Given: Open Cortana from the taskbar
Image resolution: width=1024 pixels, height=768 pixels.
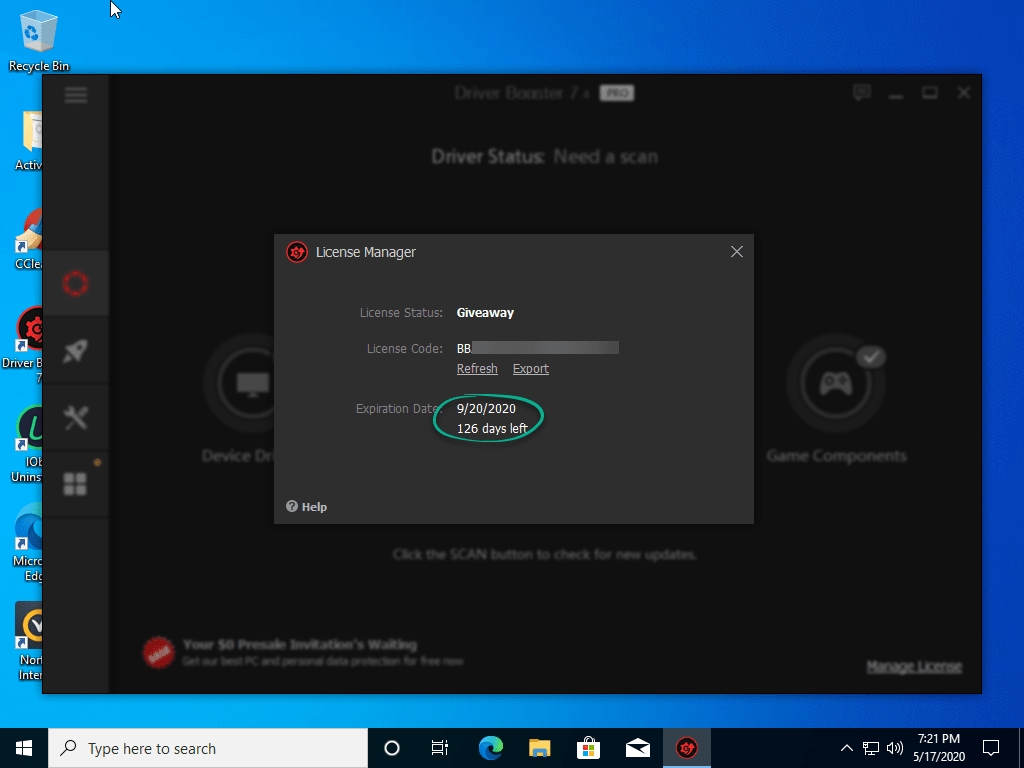Looking at the screenshot, I should pos(392,748).
